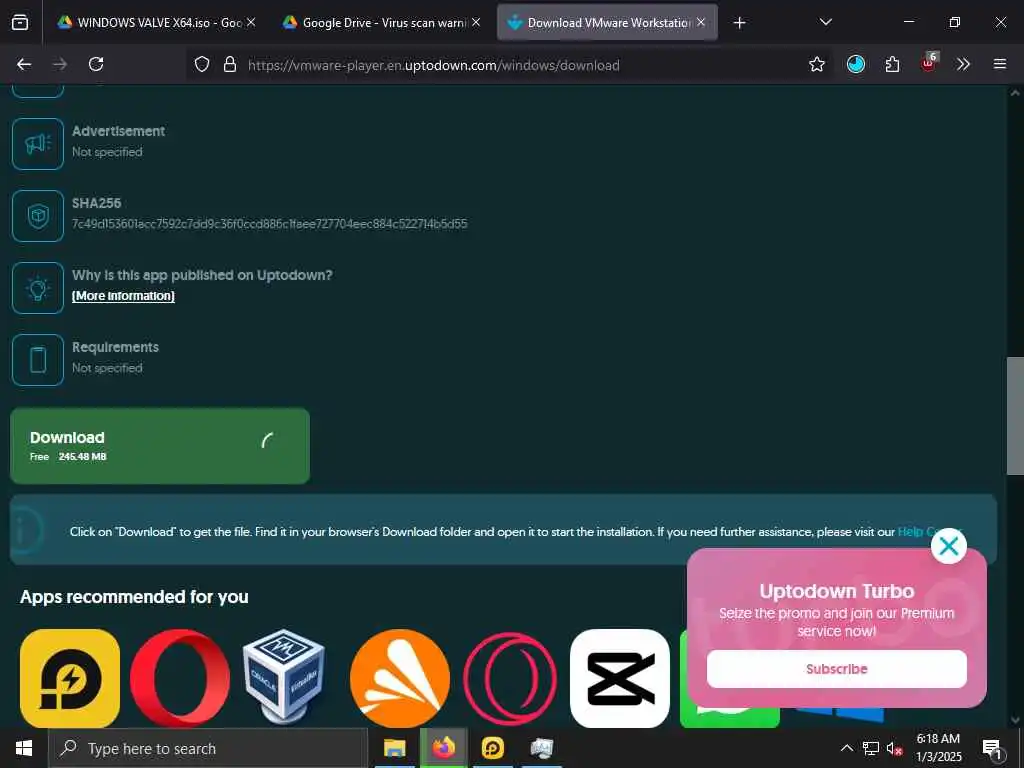The height and width of the screenshot is (768, 1024).
Task: Bookmark this page with the star
Action: pos(816,64)
